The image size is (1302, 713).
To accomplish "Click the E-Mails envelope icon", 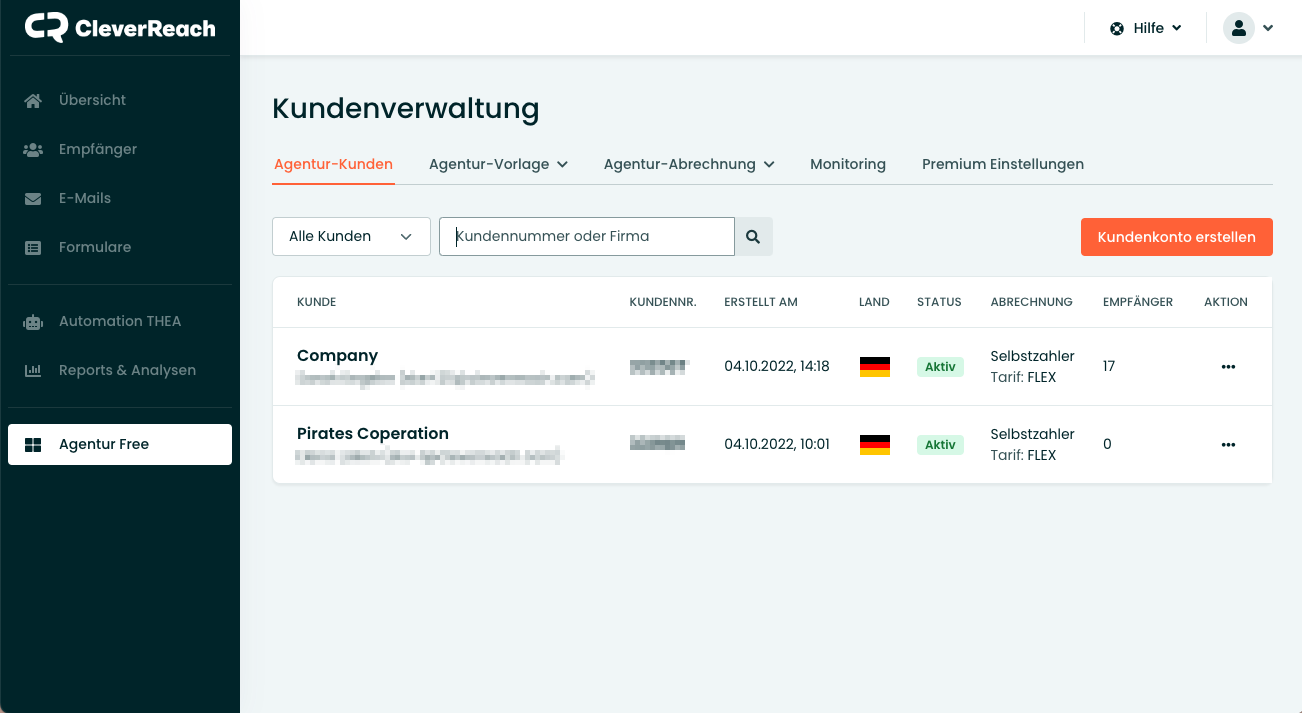I will [33, 198].
